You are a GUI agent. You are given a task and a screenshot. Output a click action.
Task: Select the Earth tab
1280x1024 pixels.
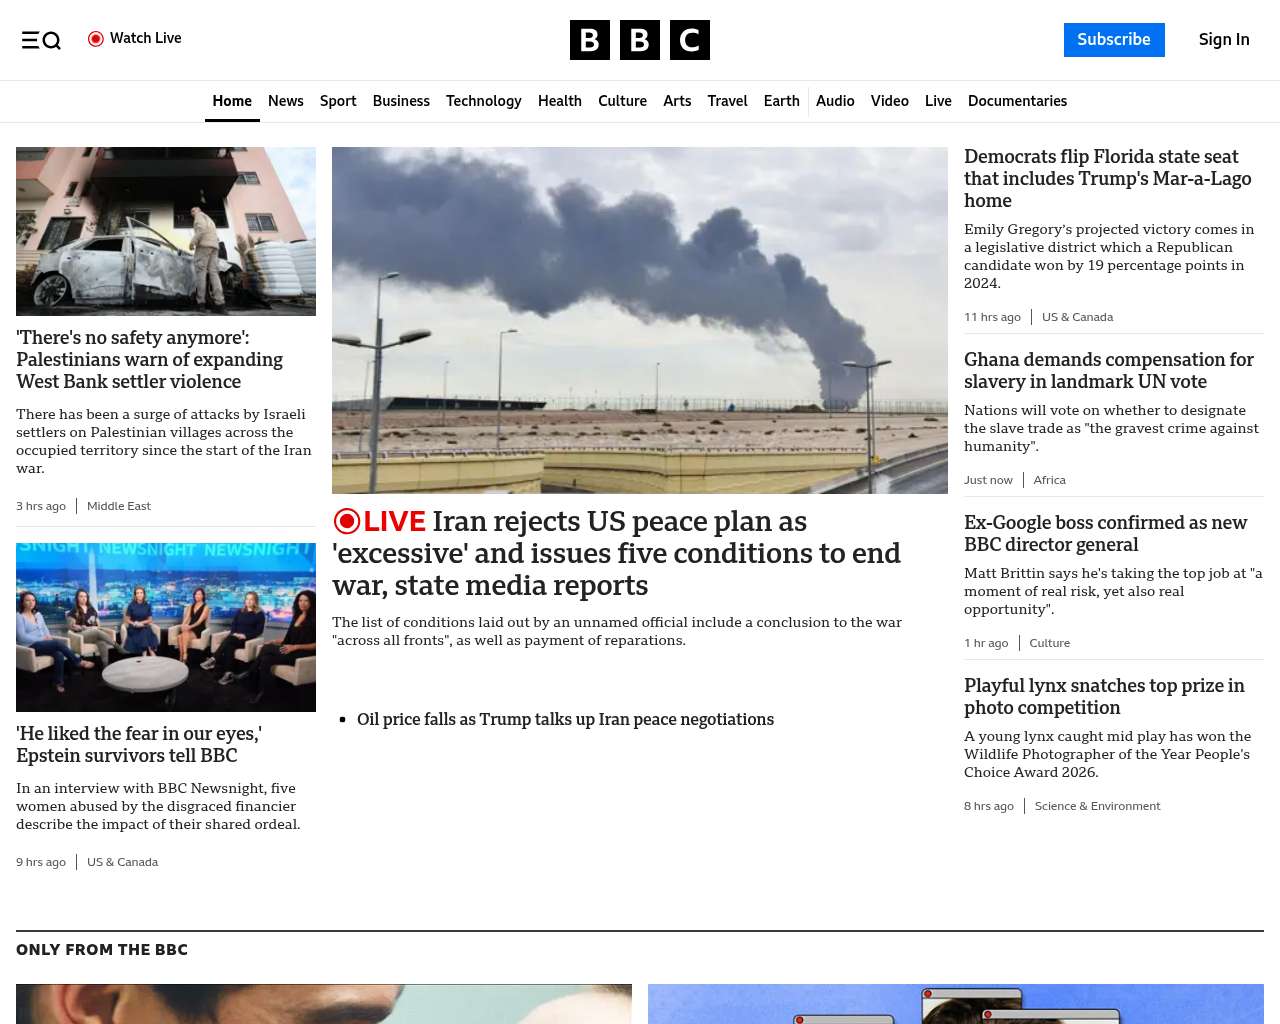782,101
